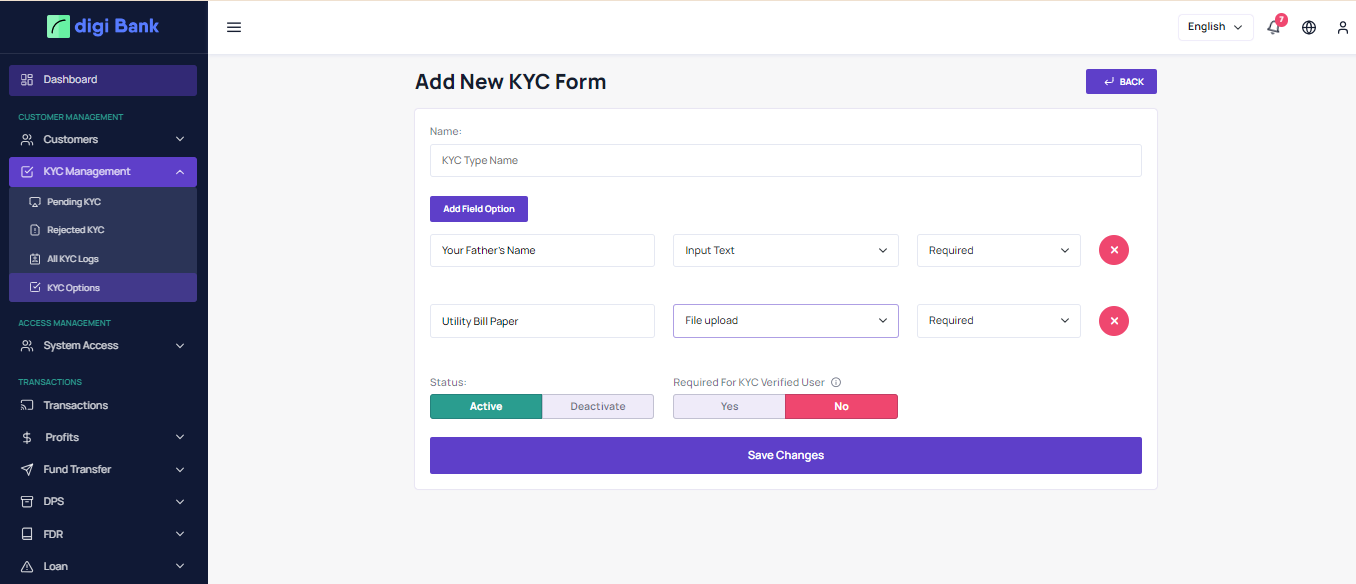Viewport: 1356px width, 584px height.
Task: Open the Input Text type dropdown
Action: (x=785, y=250)
